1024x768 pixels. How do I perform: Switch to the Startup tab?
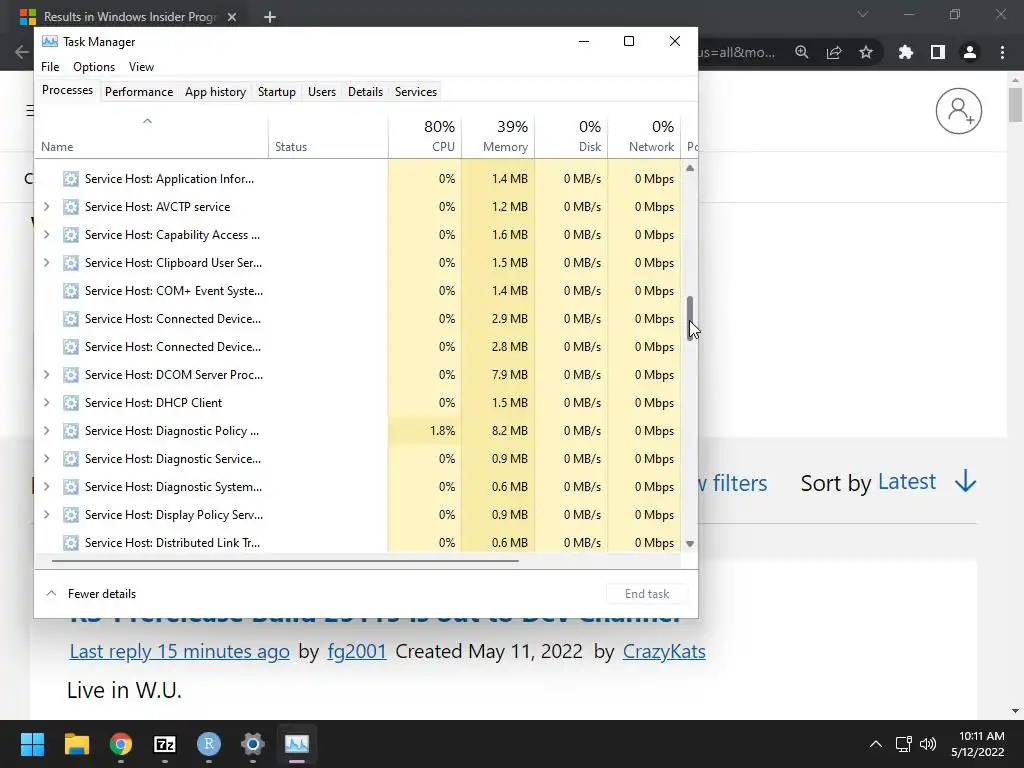pos(277,92)
